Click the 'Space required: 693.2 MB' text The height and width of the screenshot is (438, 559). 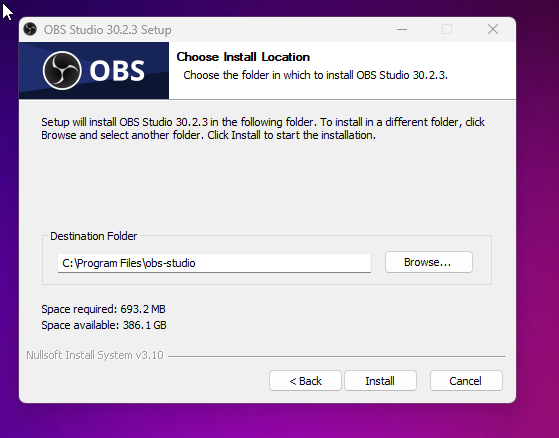coord(103,309)
